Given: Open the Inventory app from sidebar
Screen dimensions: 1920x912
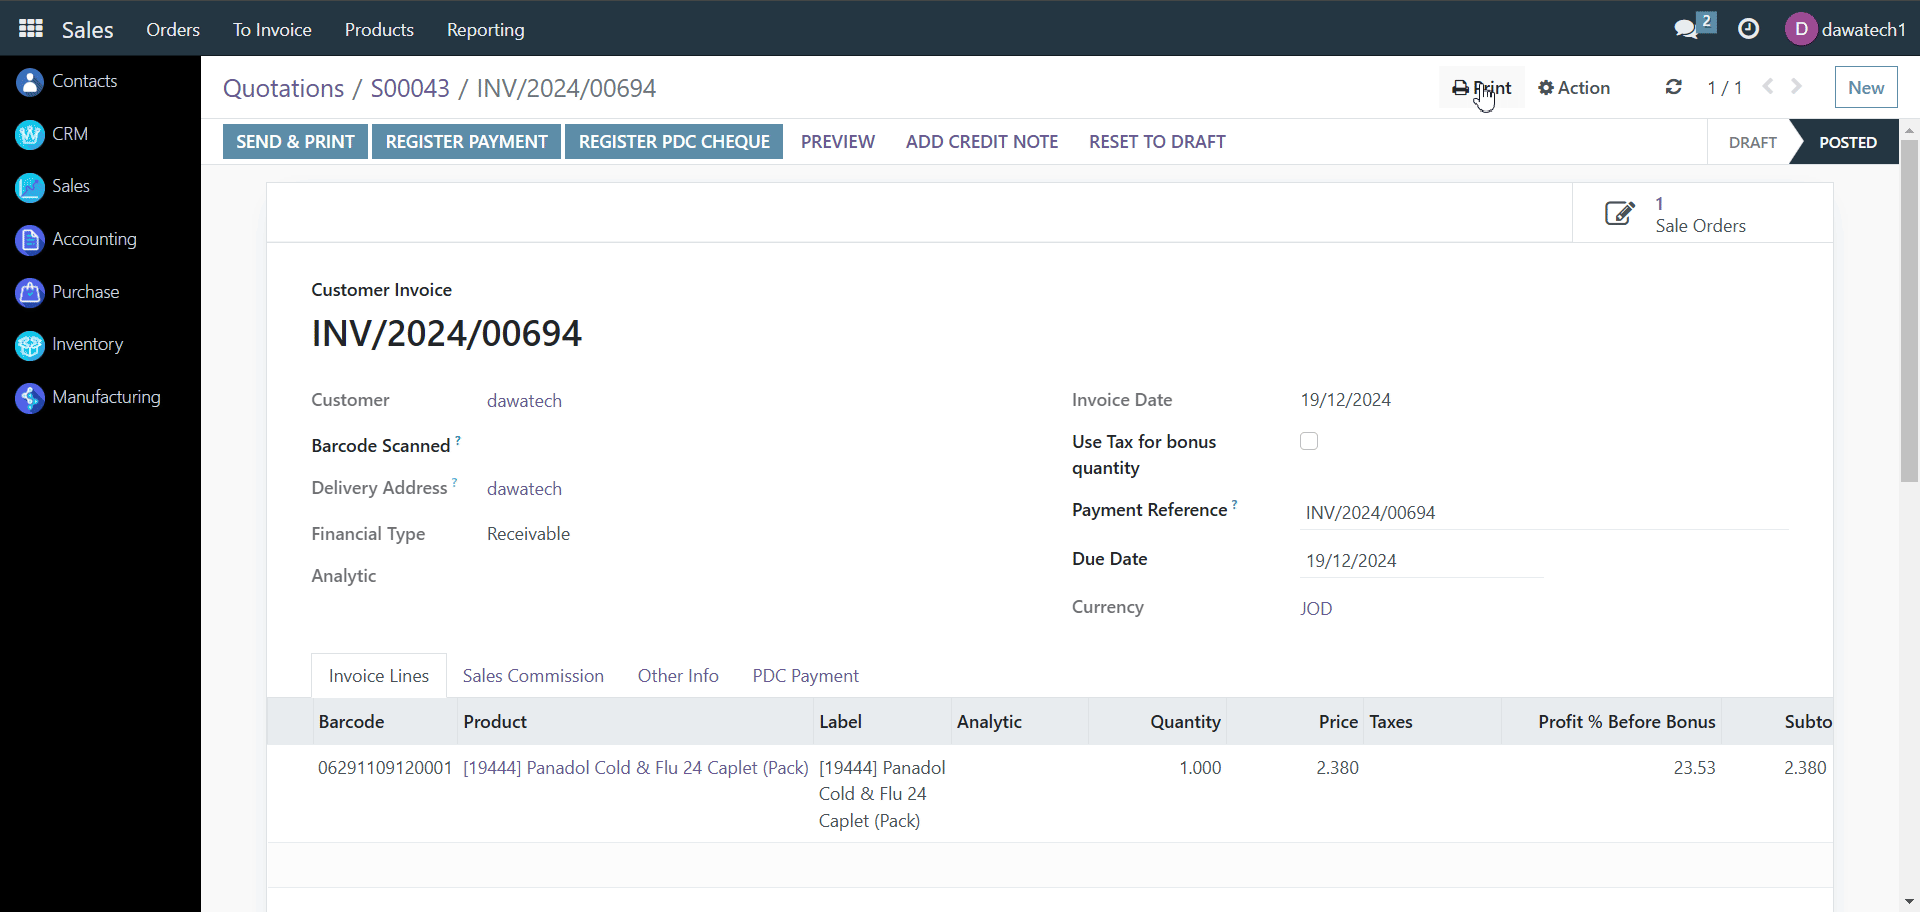Looking at the screenshot, I should point(69,344).
